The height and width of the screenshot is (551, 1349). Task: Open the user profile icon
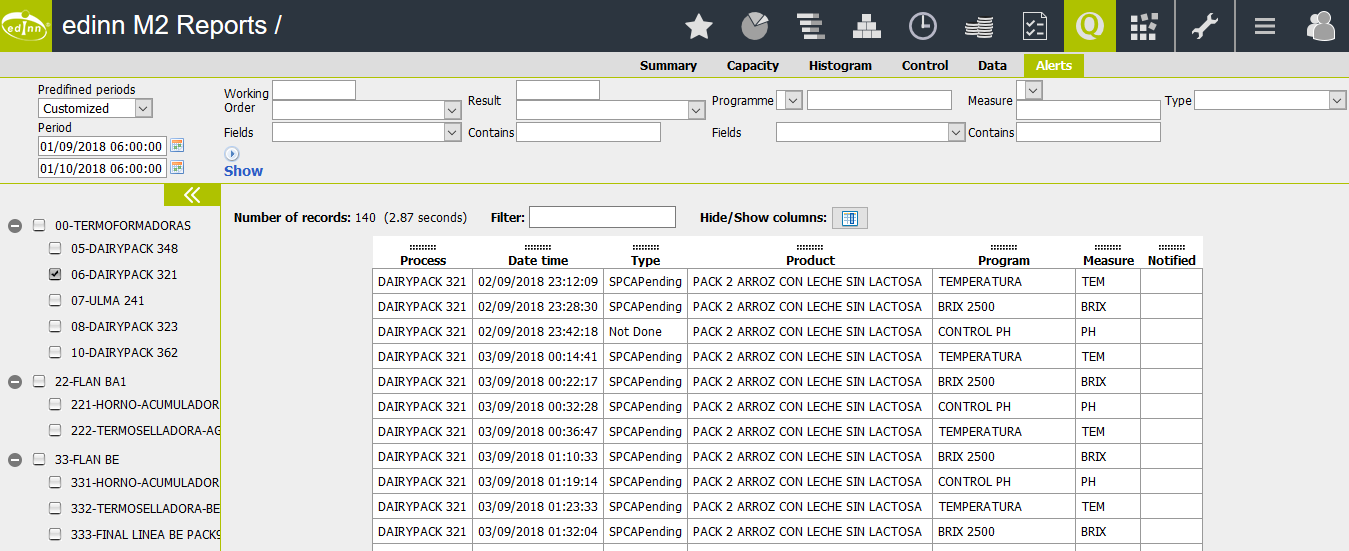click(1321, 26)
